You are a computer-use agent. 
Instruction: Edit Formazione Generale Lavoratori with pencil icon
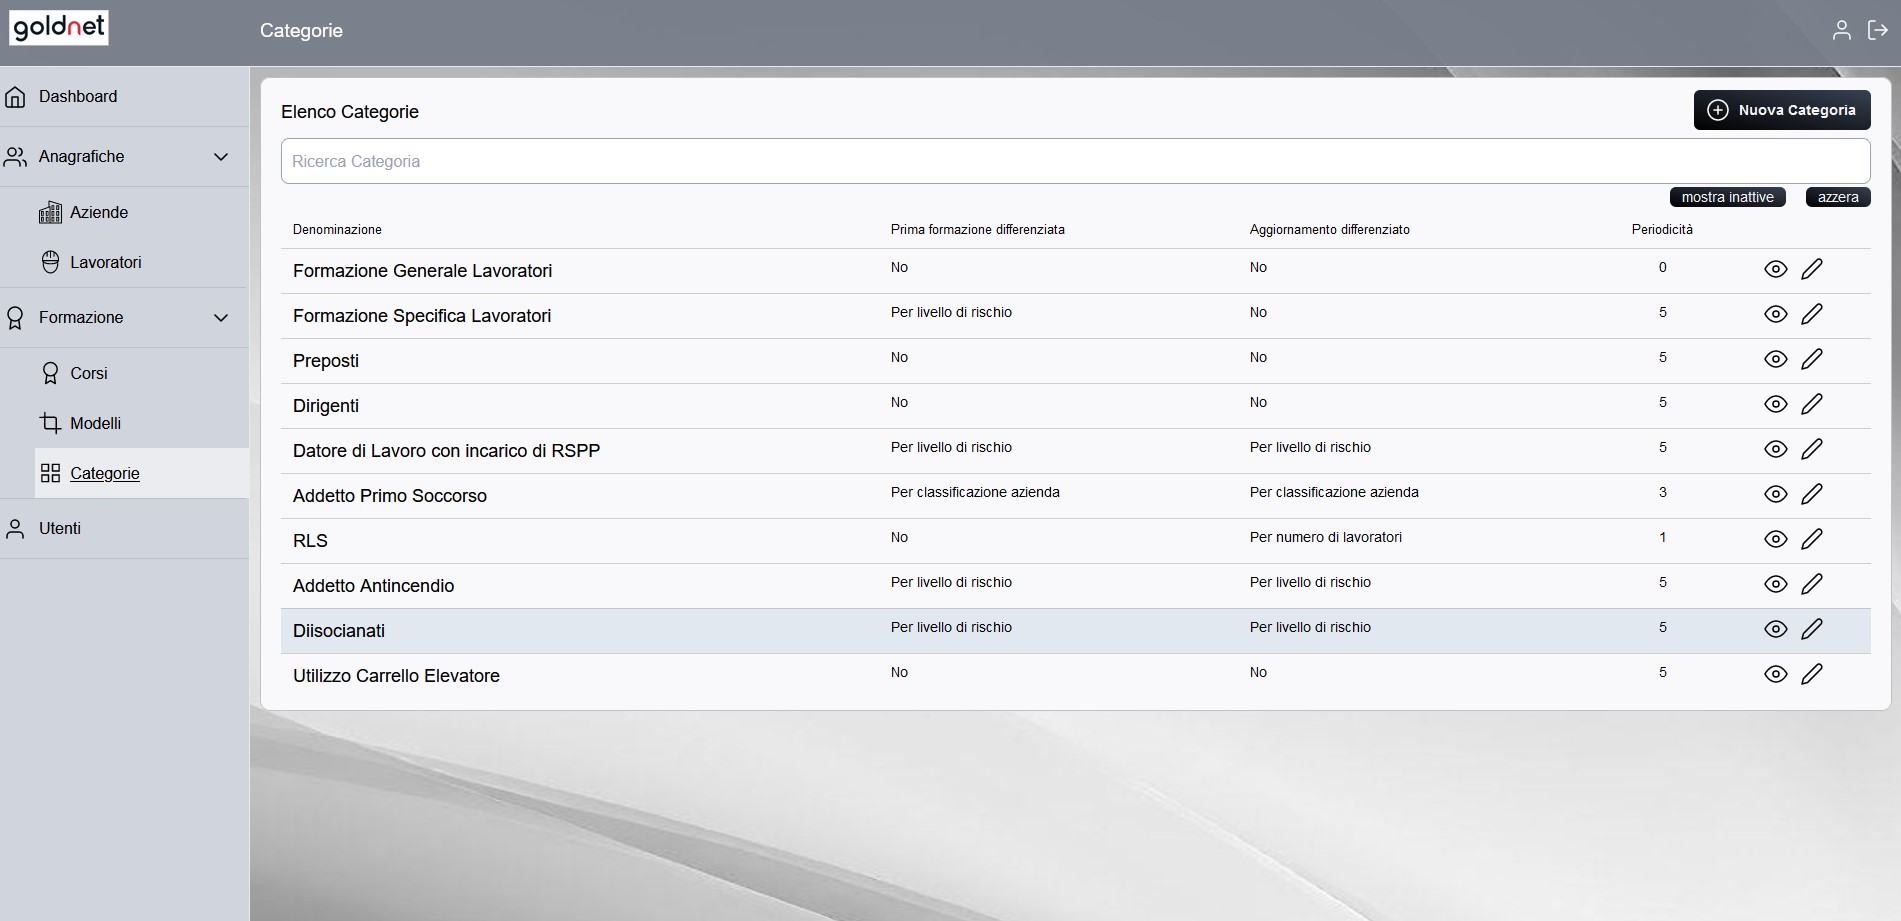tap(1812, 269)
